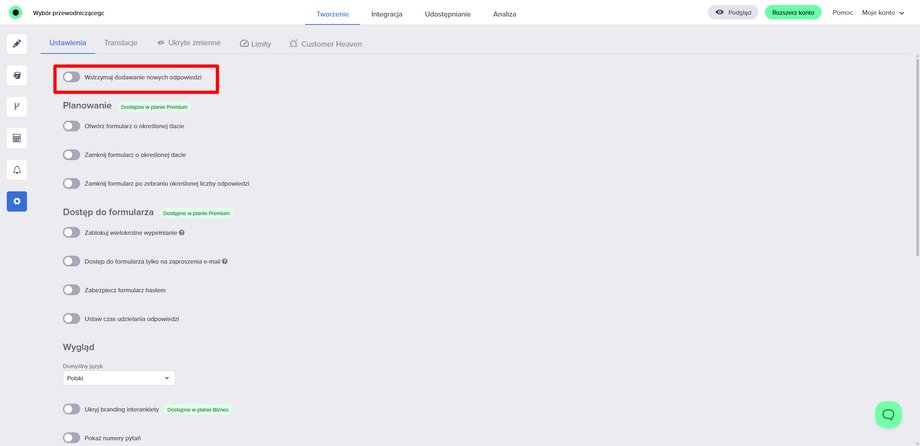Screen dimensions: 920x446
Task: Turn on Zabezpiecz formularz hasłem
Action: (x=71, y=290)
